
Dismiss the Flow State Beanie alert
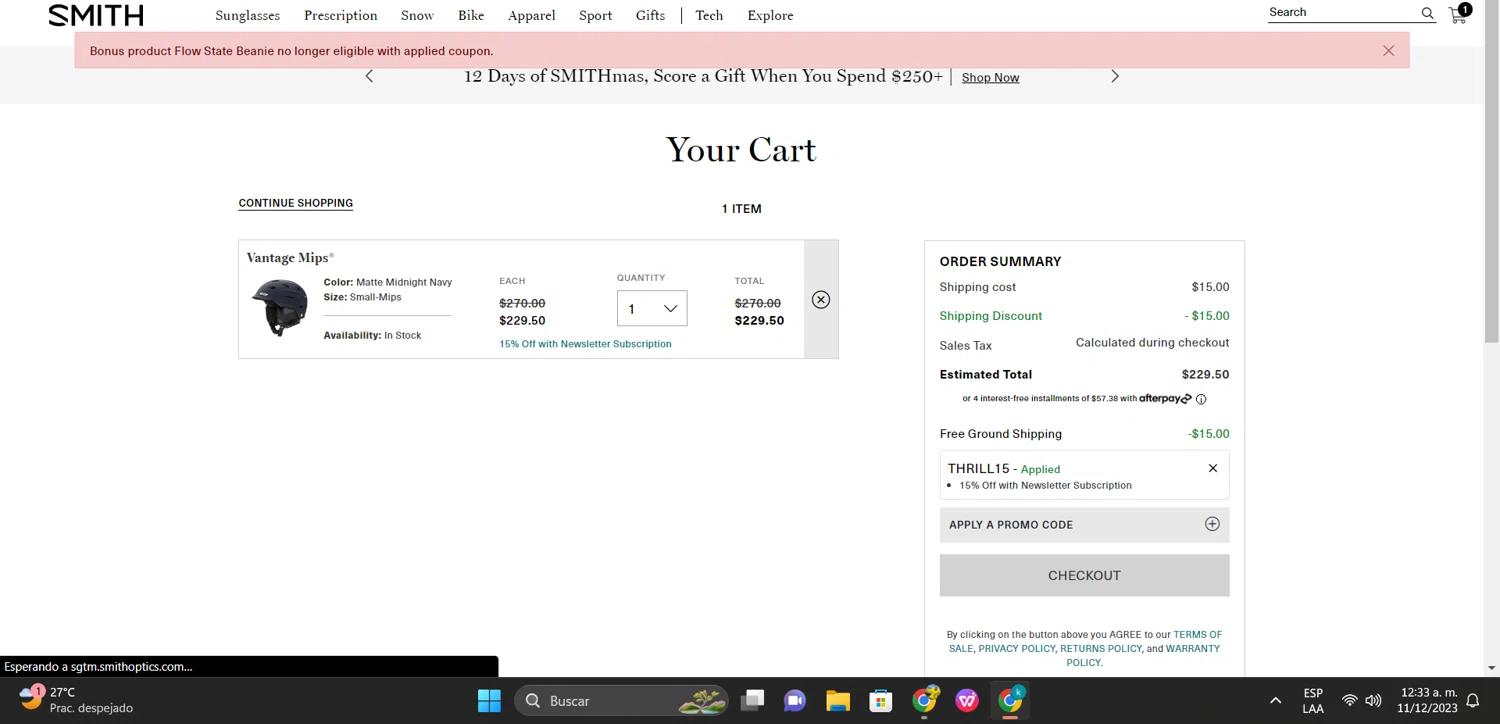[x=1388, y=51]
